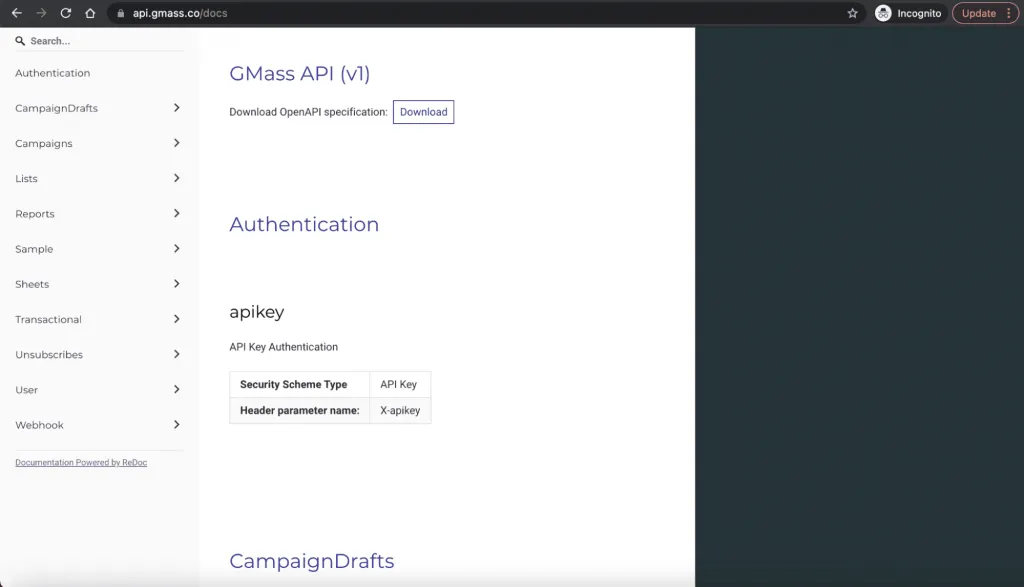The image size is (1024, 587).
Task: Click the Authentication section heading
Action: pyautogui.click(x=304, y=224)
